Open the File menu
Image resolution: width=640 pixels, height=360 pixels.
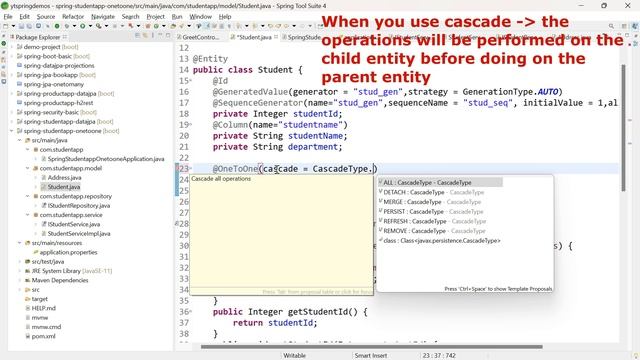click(8, 16)
